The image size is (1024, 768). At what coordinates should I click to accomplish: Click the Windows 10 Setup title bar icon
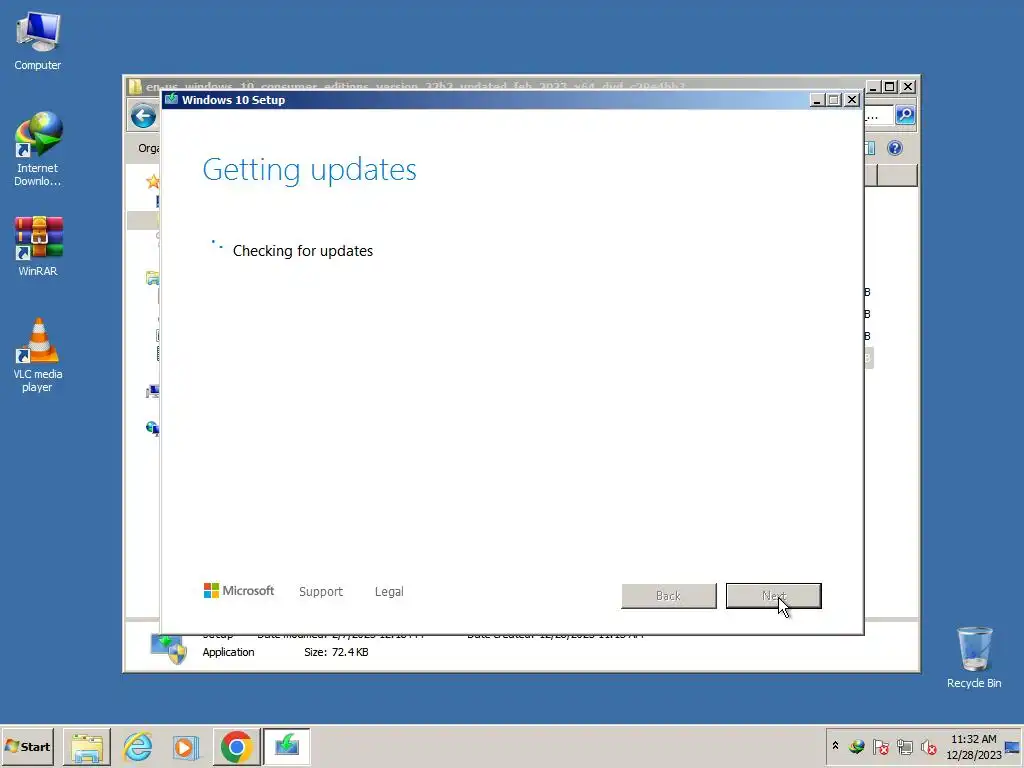point(172,99)
